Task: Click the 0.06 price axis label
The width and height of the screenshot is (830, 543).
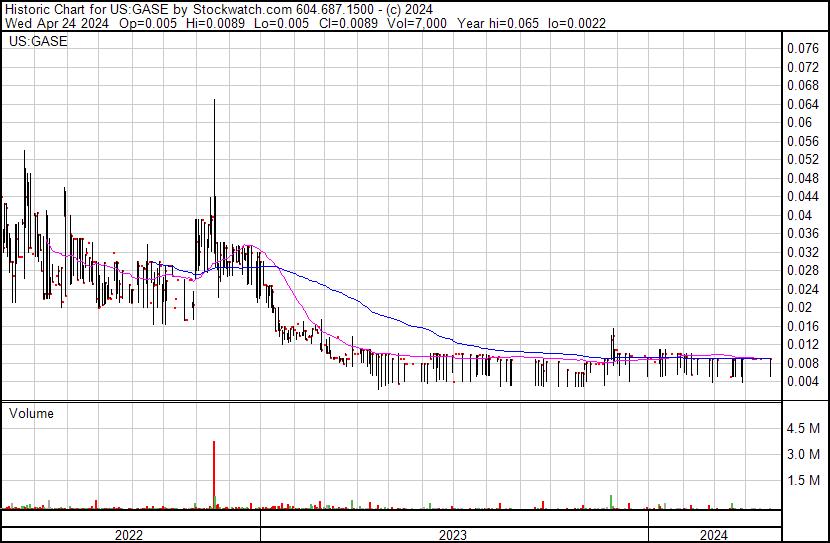Action: tap(799, 122)
